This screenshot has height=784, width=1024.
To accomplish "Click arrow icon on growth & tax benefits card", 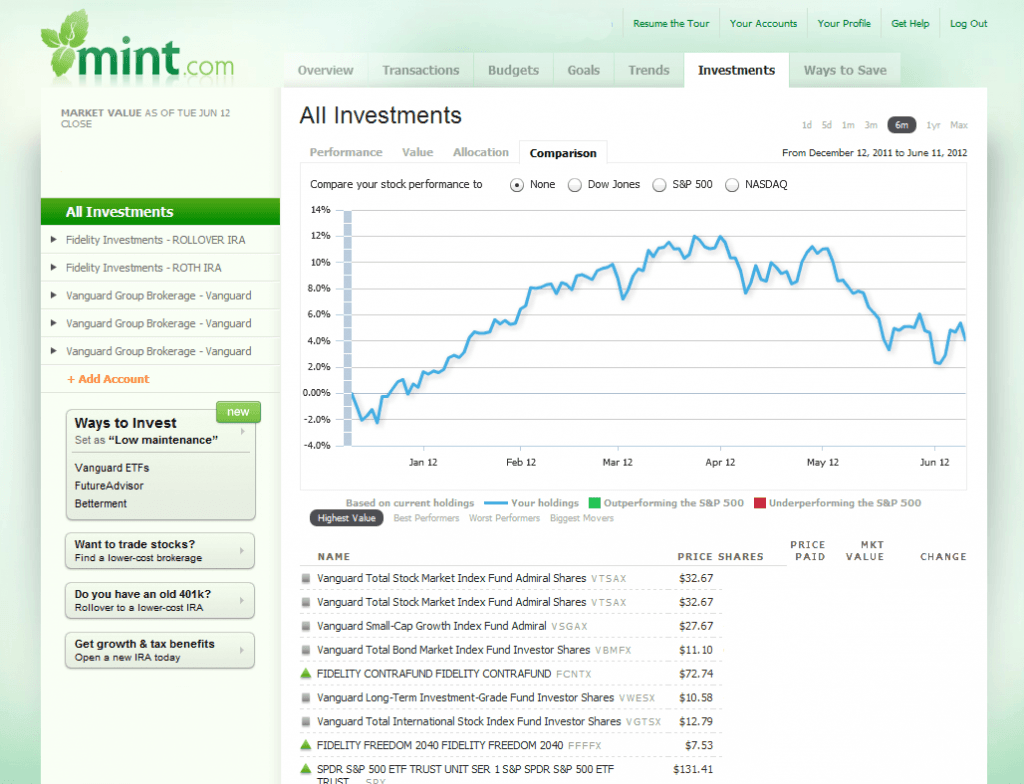I will point(242,650).
